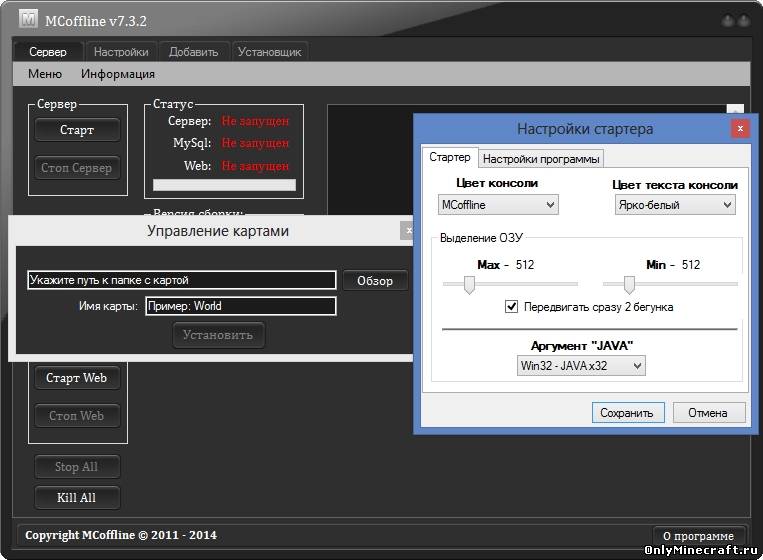The height and width of the screenshot is (560, 763).
Task: Close the Настройки стартера dialog
Action: coord(739,128)
